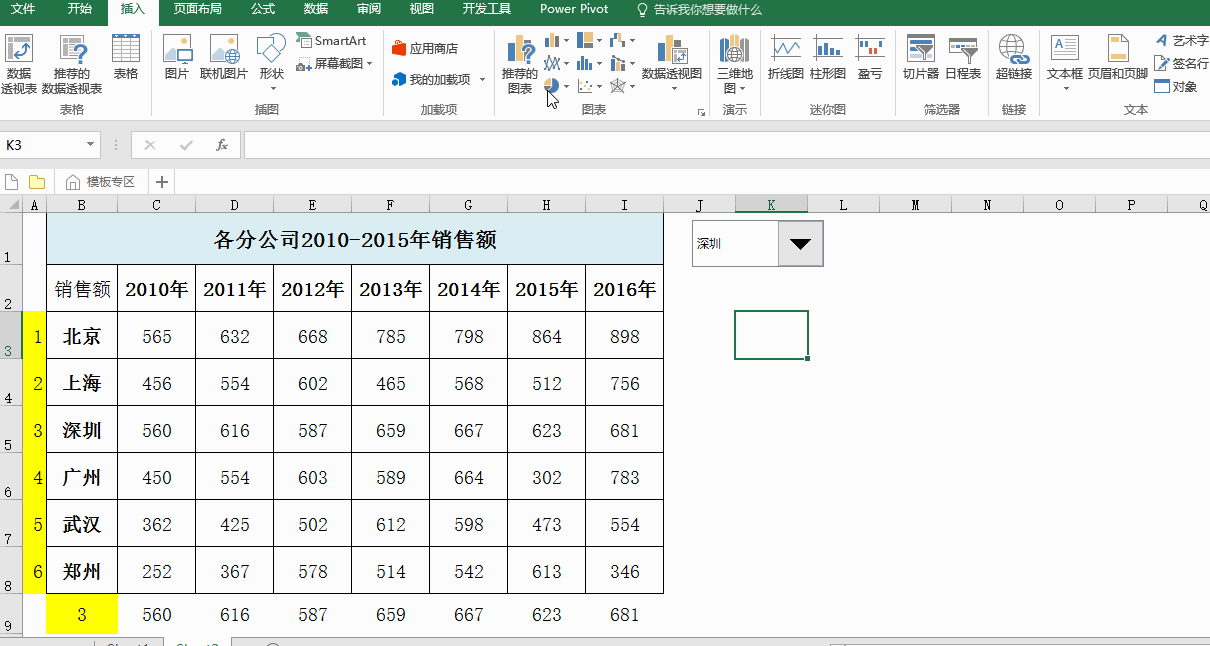Expand the 我的加载项 add-ins dropdown
This screenshot has height=646, width=1210.
(482, 80)
